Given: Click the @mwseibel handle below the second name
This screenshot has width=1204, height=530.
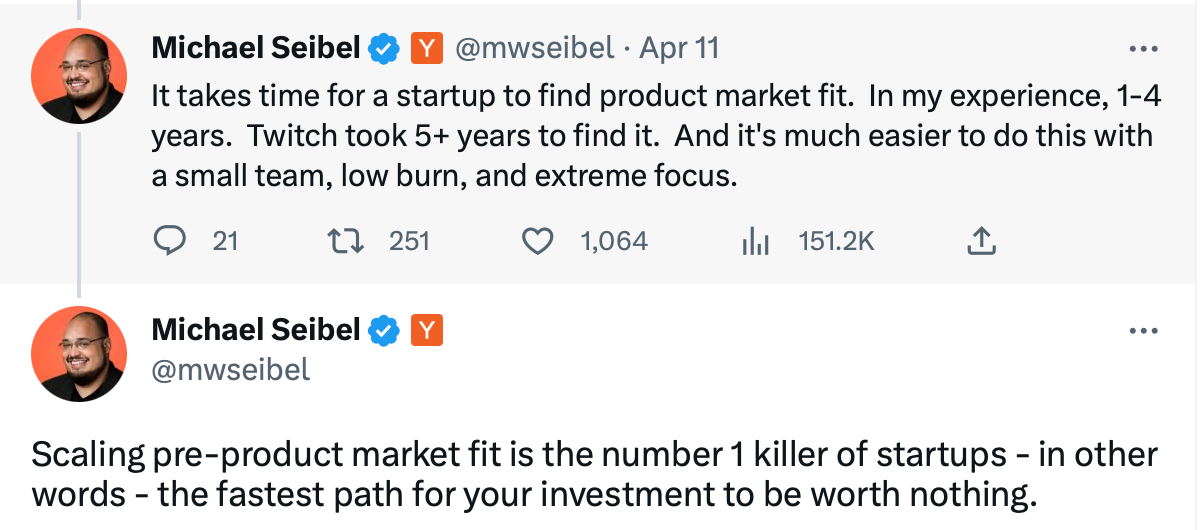Looking at the screenshot, I should [x=231, y=370].
